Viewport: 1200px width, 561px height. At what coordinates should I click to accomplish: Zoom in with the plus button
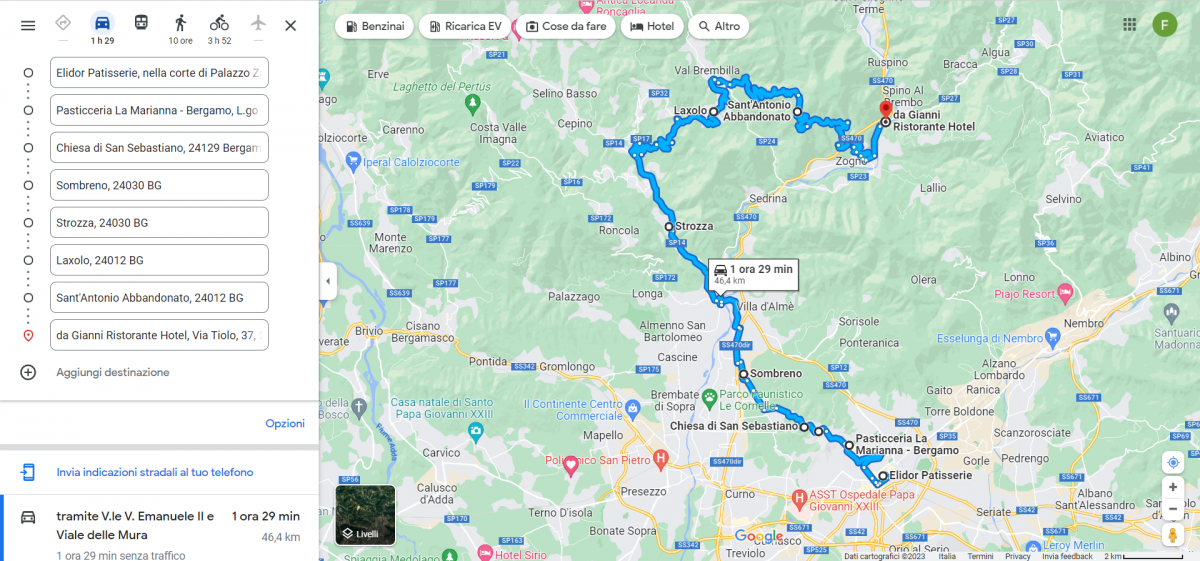[1173, 487]
